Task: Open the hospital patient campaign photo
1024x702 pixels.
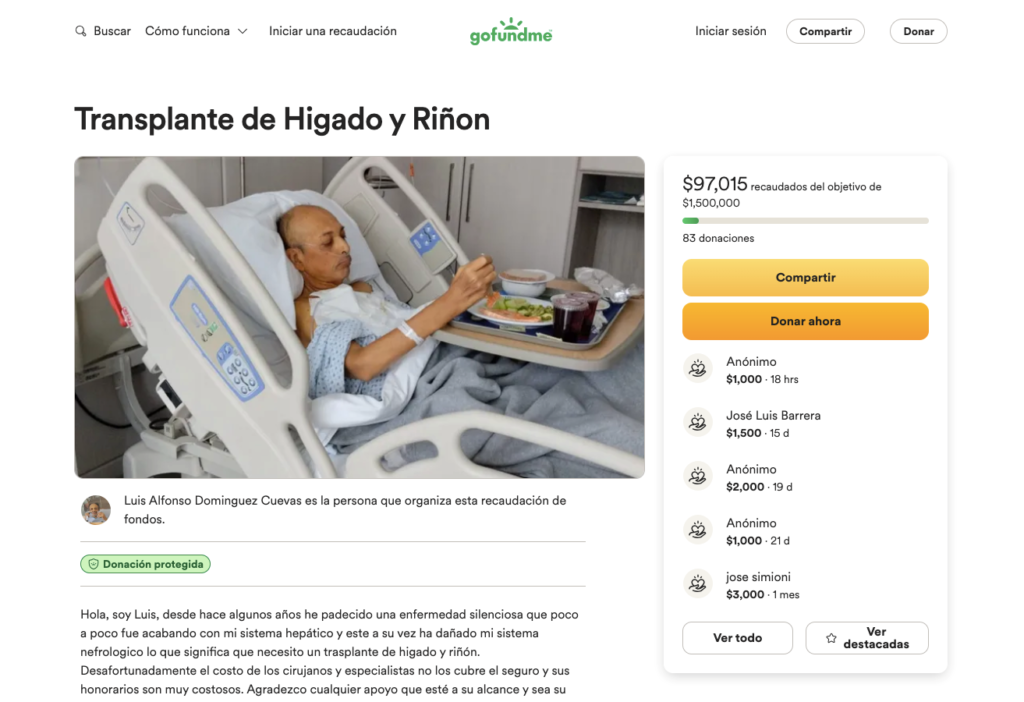Action: coord(359,317)
